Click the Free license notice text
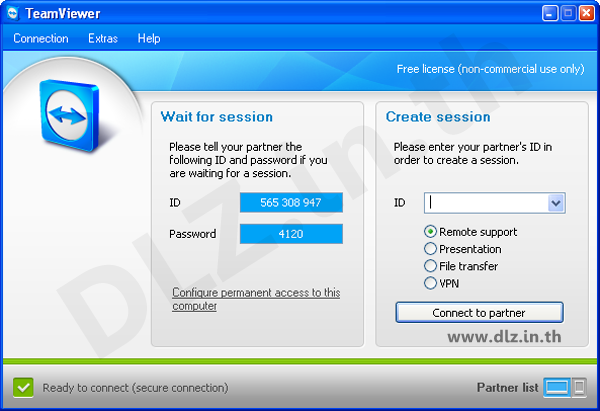Image resolution: width=600 pixels, height=411 pixels. click(491, 69)
